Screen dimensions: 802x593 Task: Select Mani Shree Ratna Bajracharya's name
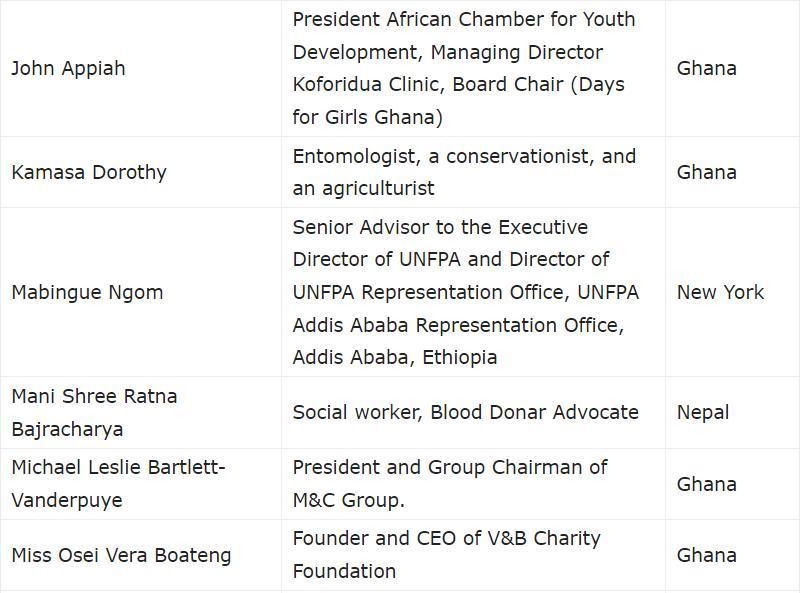coord(95,412)
